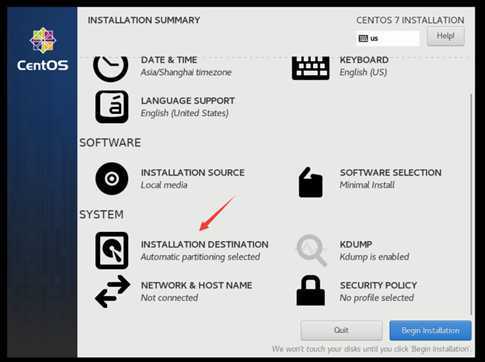
Task: Click the CENTOS 7 INSTALLATION title
Action: pos(410,20)
